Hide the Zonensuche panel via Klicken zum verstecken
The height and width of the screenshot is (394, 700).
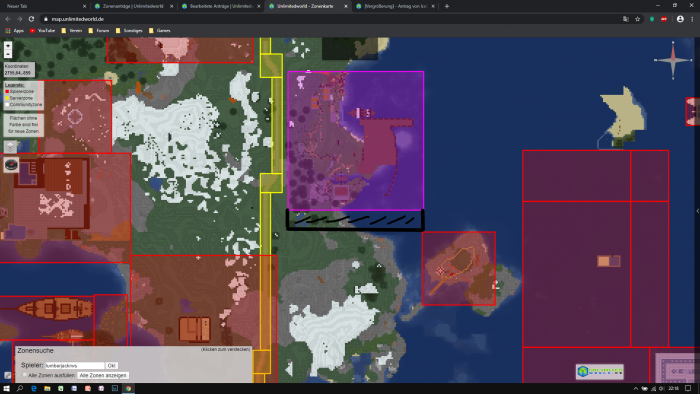[225, 349]
